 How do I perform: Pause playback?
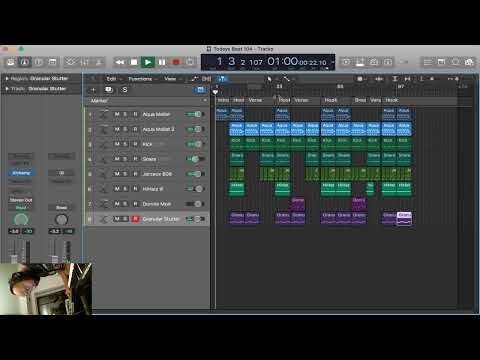point(162,62)
